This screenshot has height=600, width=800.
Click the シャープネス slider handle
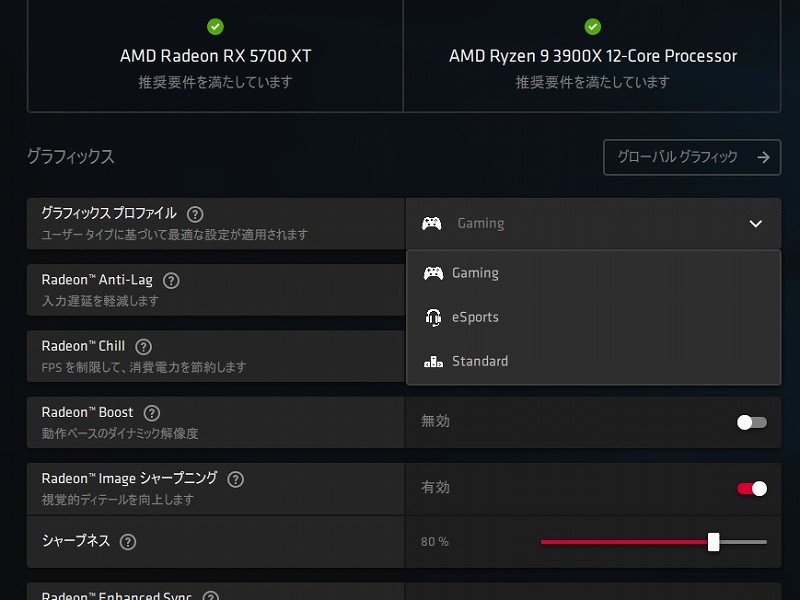point(713,542)
